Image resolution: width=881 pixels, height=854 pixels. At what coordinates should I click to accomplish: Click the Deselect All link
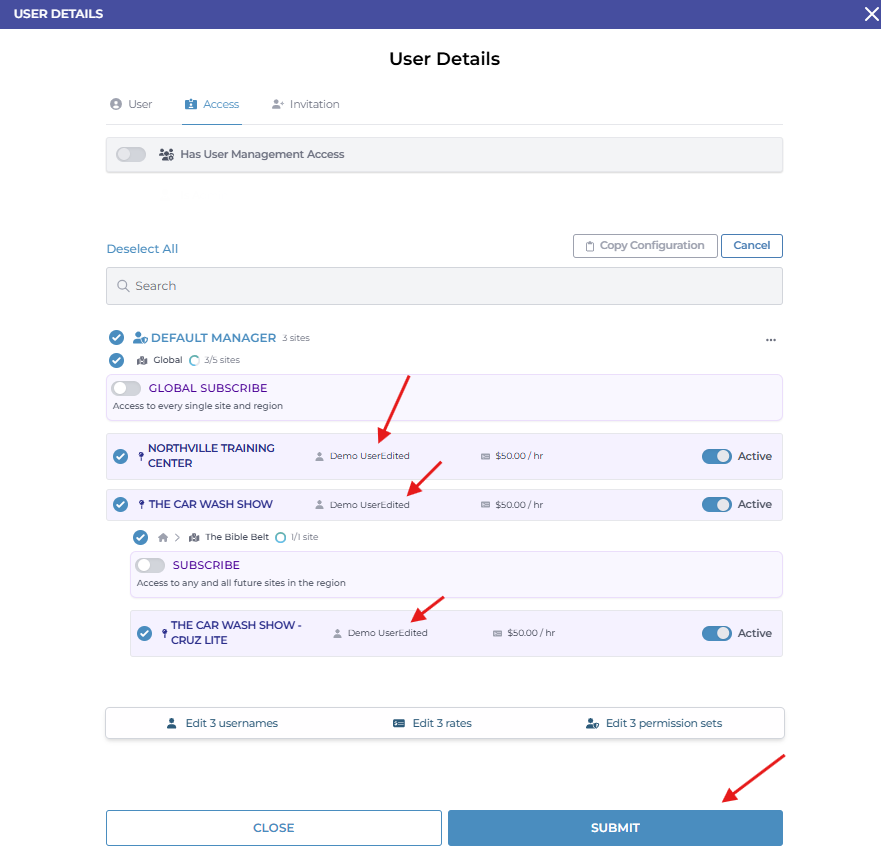[142, 249]
